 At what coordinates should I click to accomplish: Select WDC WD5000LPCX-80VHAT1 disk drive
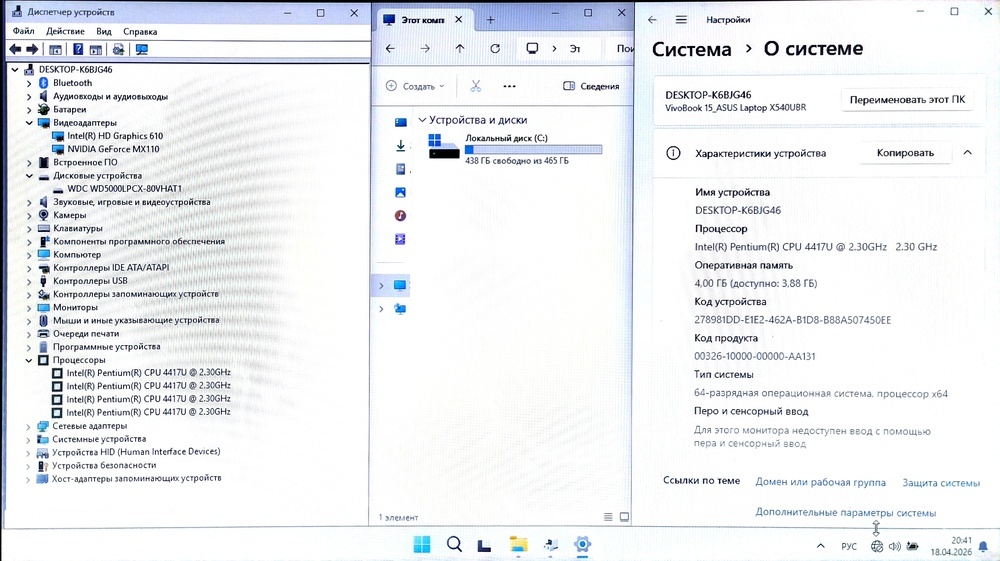[x=124, y=189]
